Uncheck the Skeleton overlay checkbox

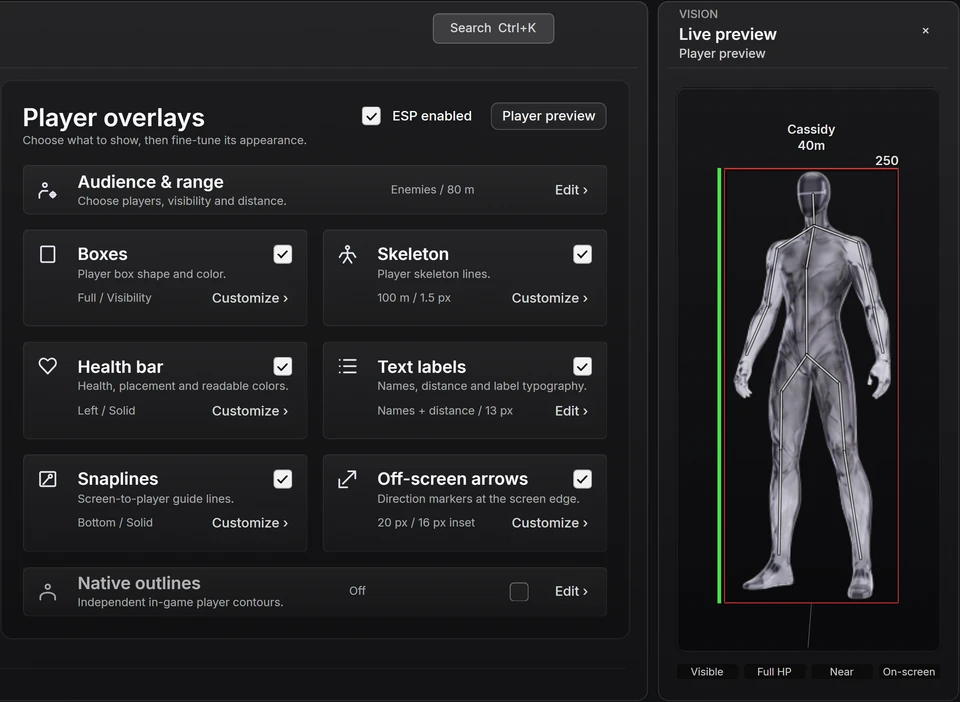[x=582, y=254]
